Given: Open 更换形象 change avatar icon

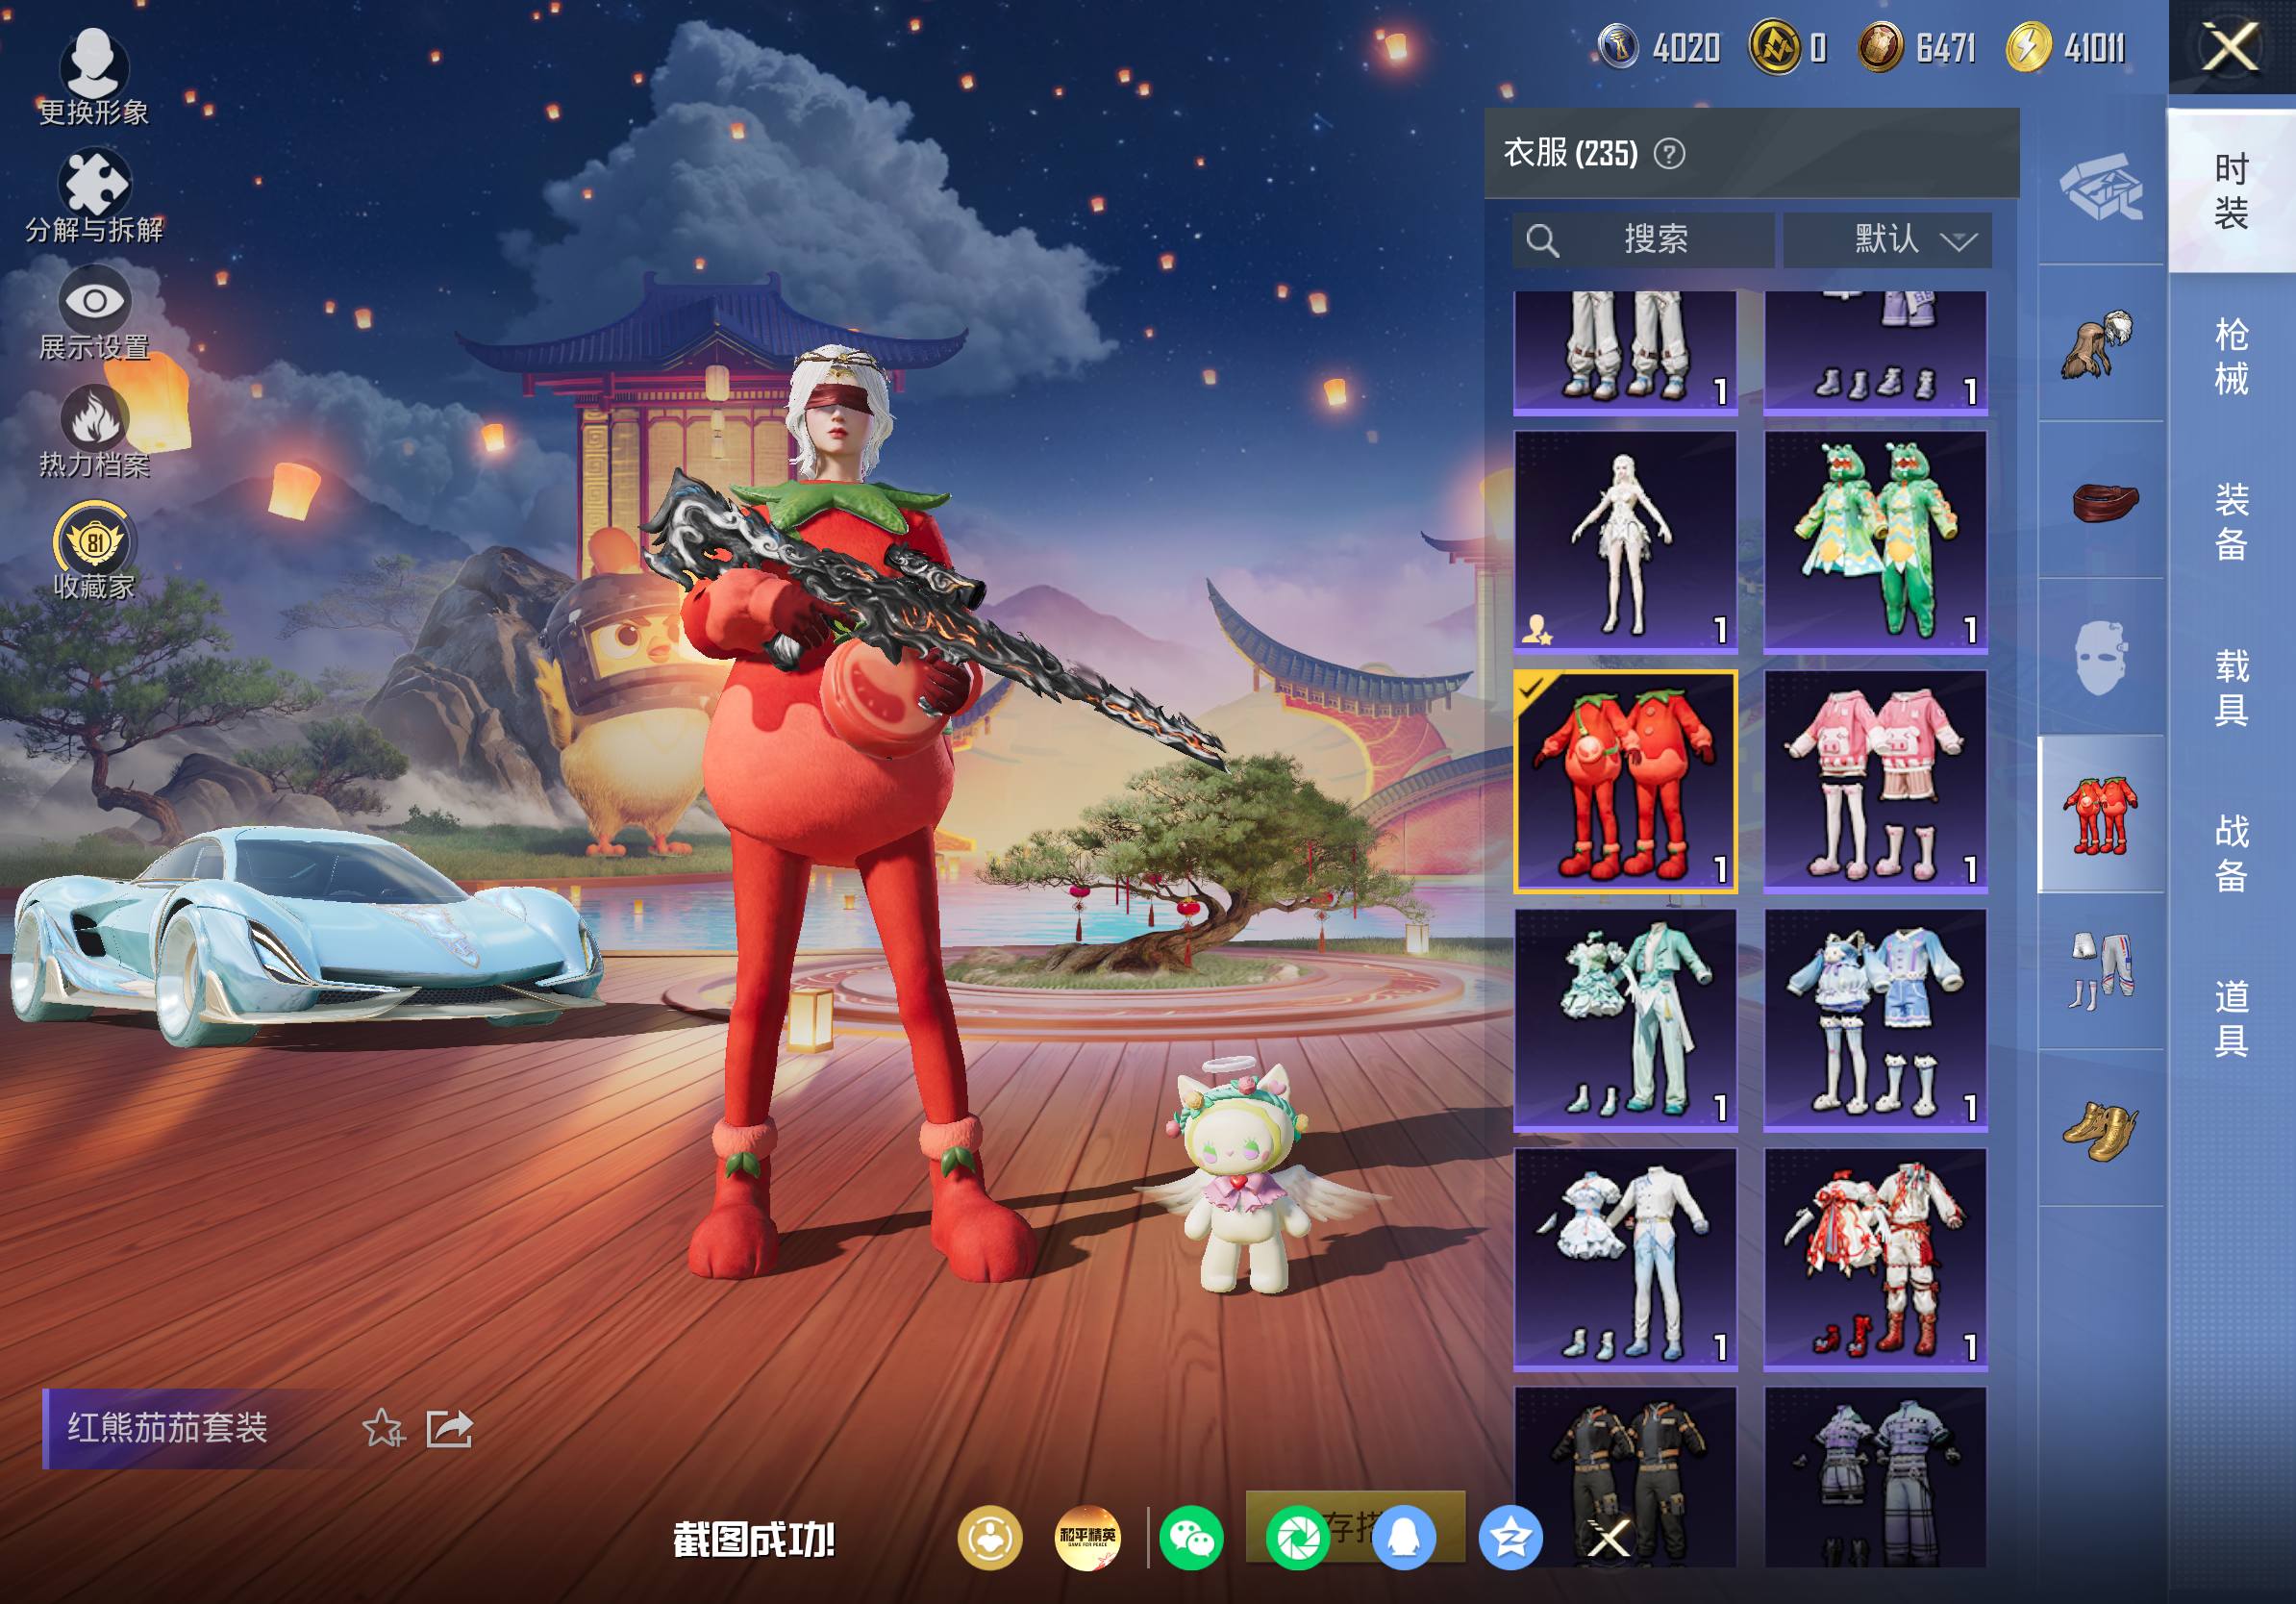Looking at the screenshot, I should pos(93,76).
